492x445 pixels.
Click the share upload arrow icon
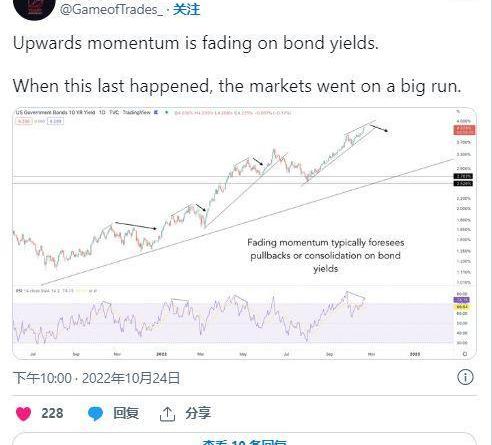[167, 414]
